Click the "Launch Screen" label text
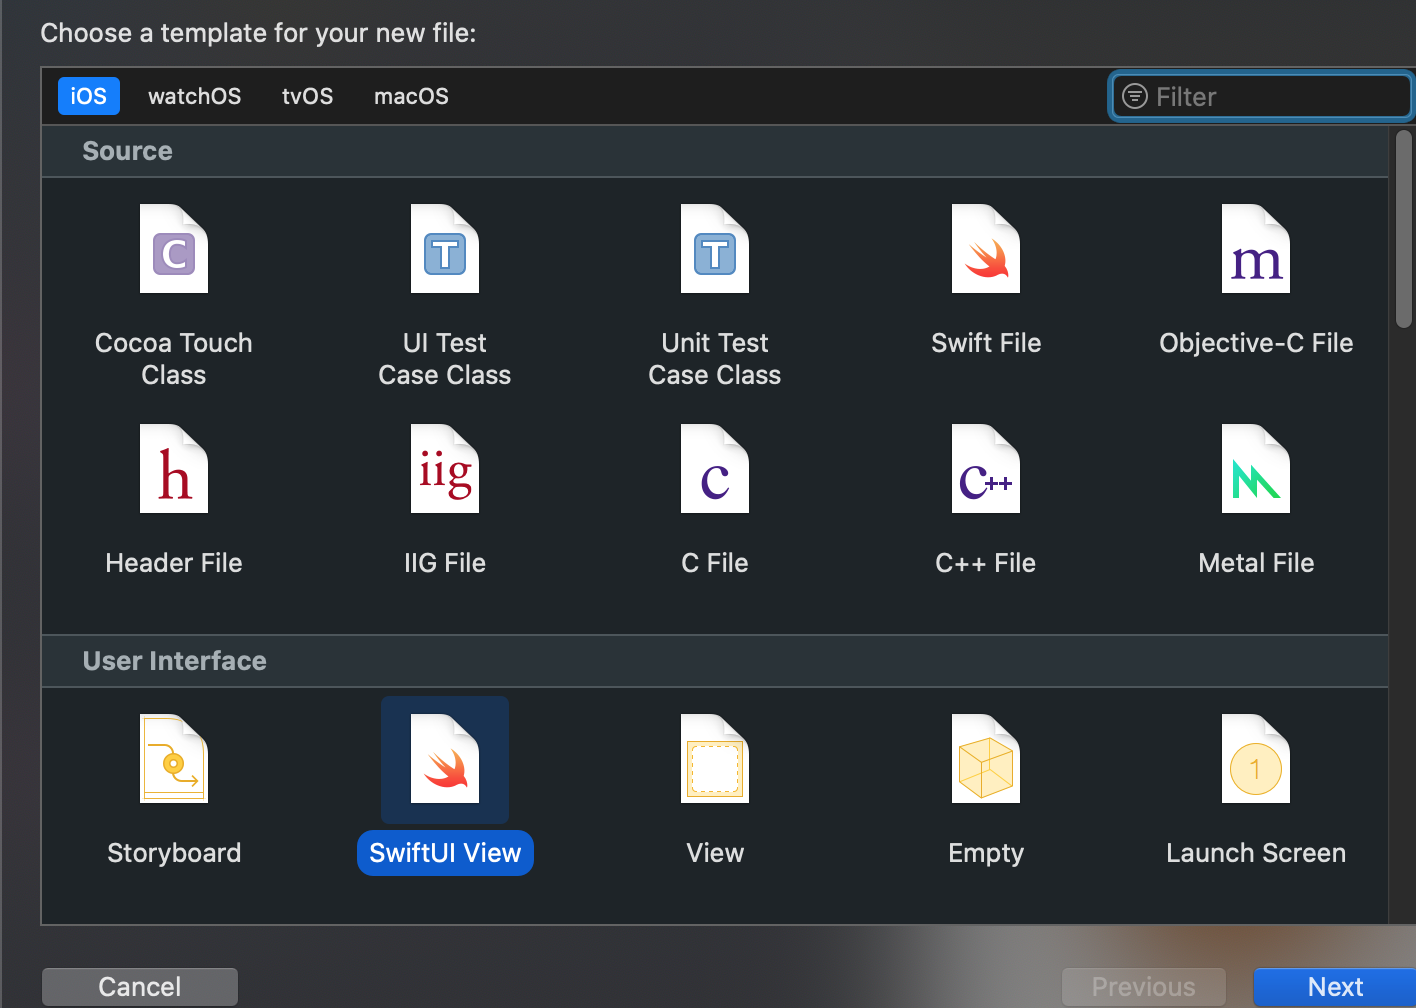This screenshot has height=1008, width=1416. click(1256, 853)
